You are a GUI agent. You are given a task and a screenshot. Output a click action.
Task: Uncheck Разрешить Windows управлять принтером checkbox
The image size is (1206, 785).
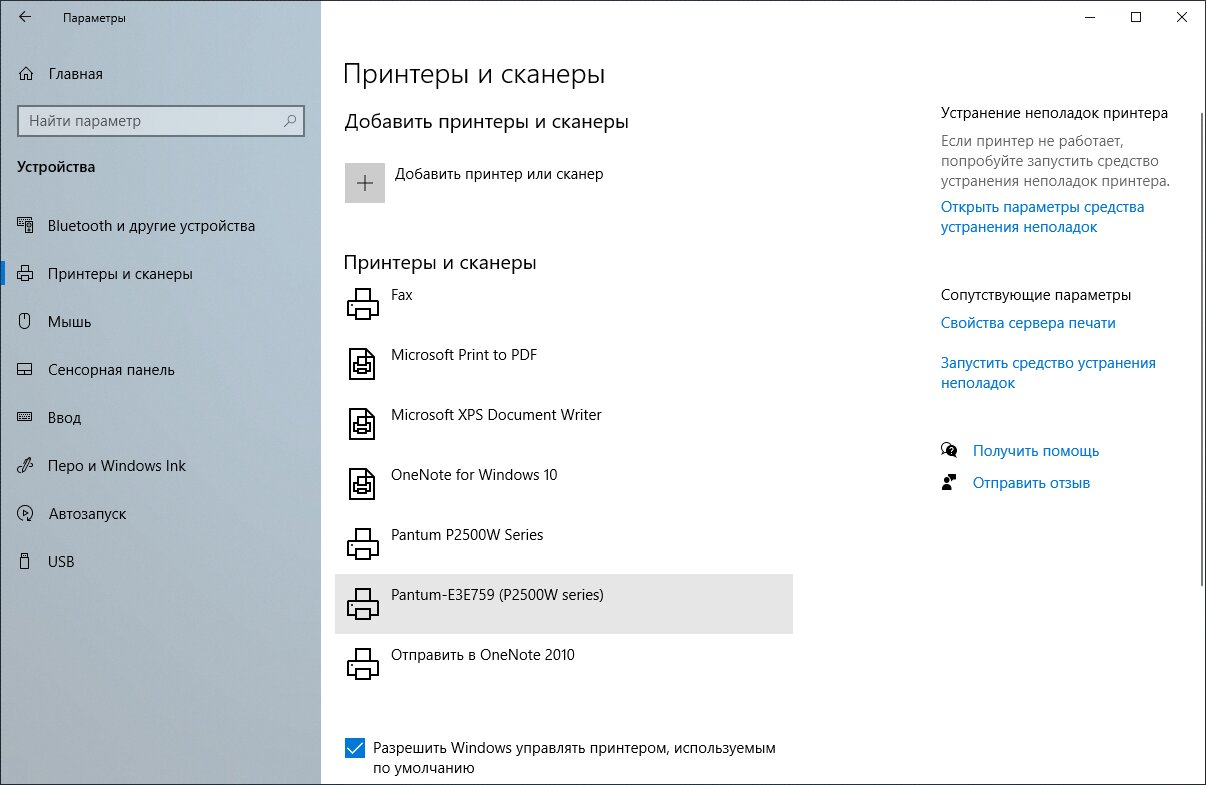pos(355,748)
